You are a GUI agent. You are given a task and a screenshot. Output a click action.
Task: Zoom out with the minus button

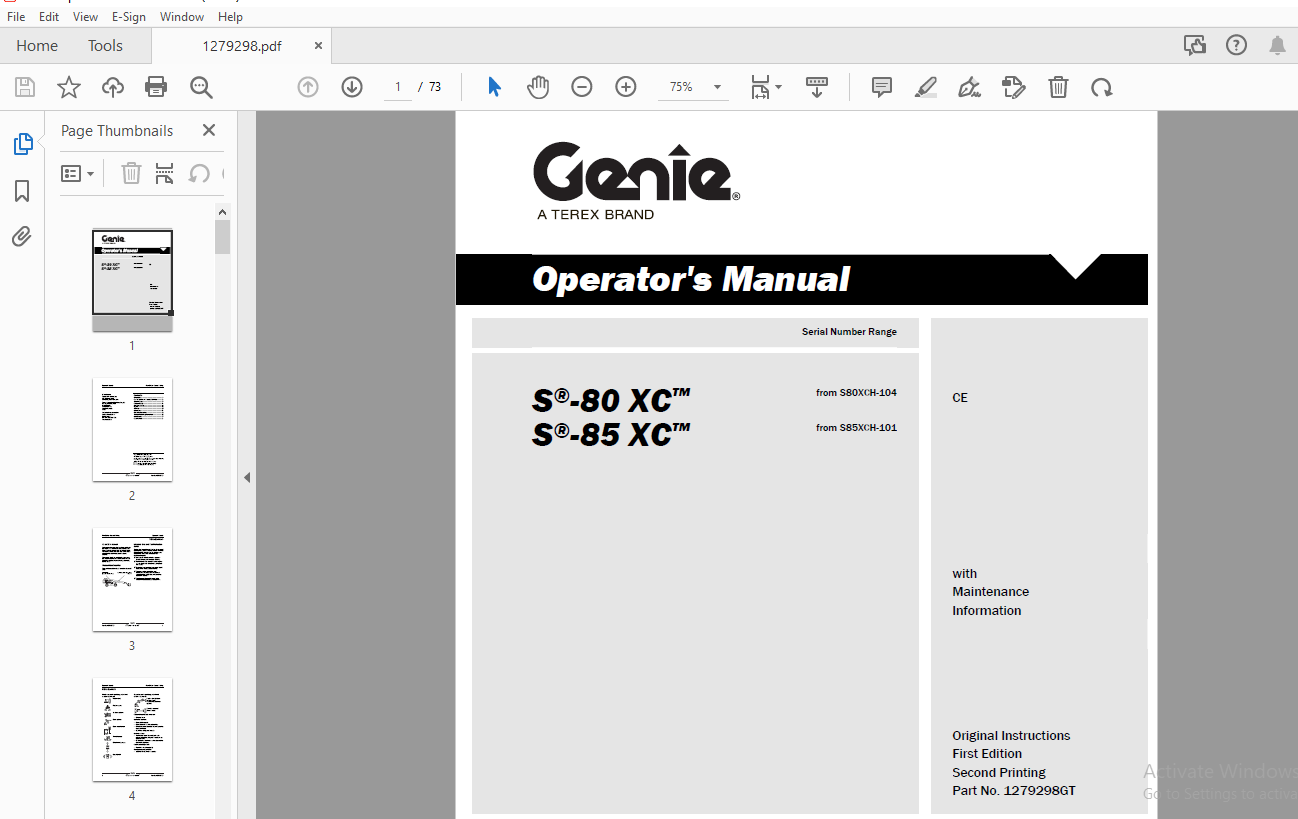tap(582, 87)
